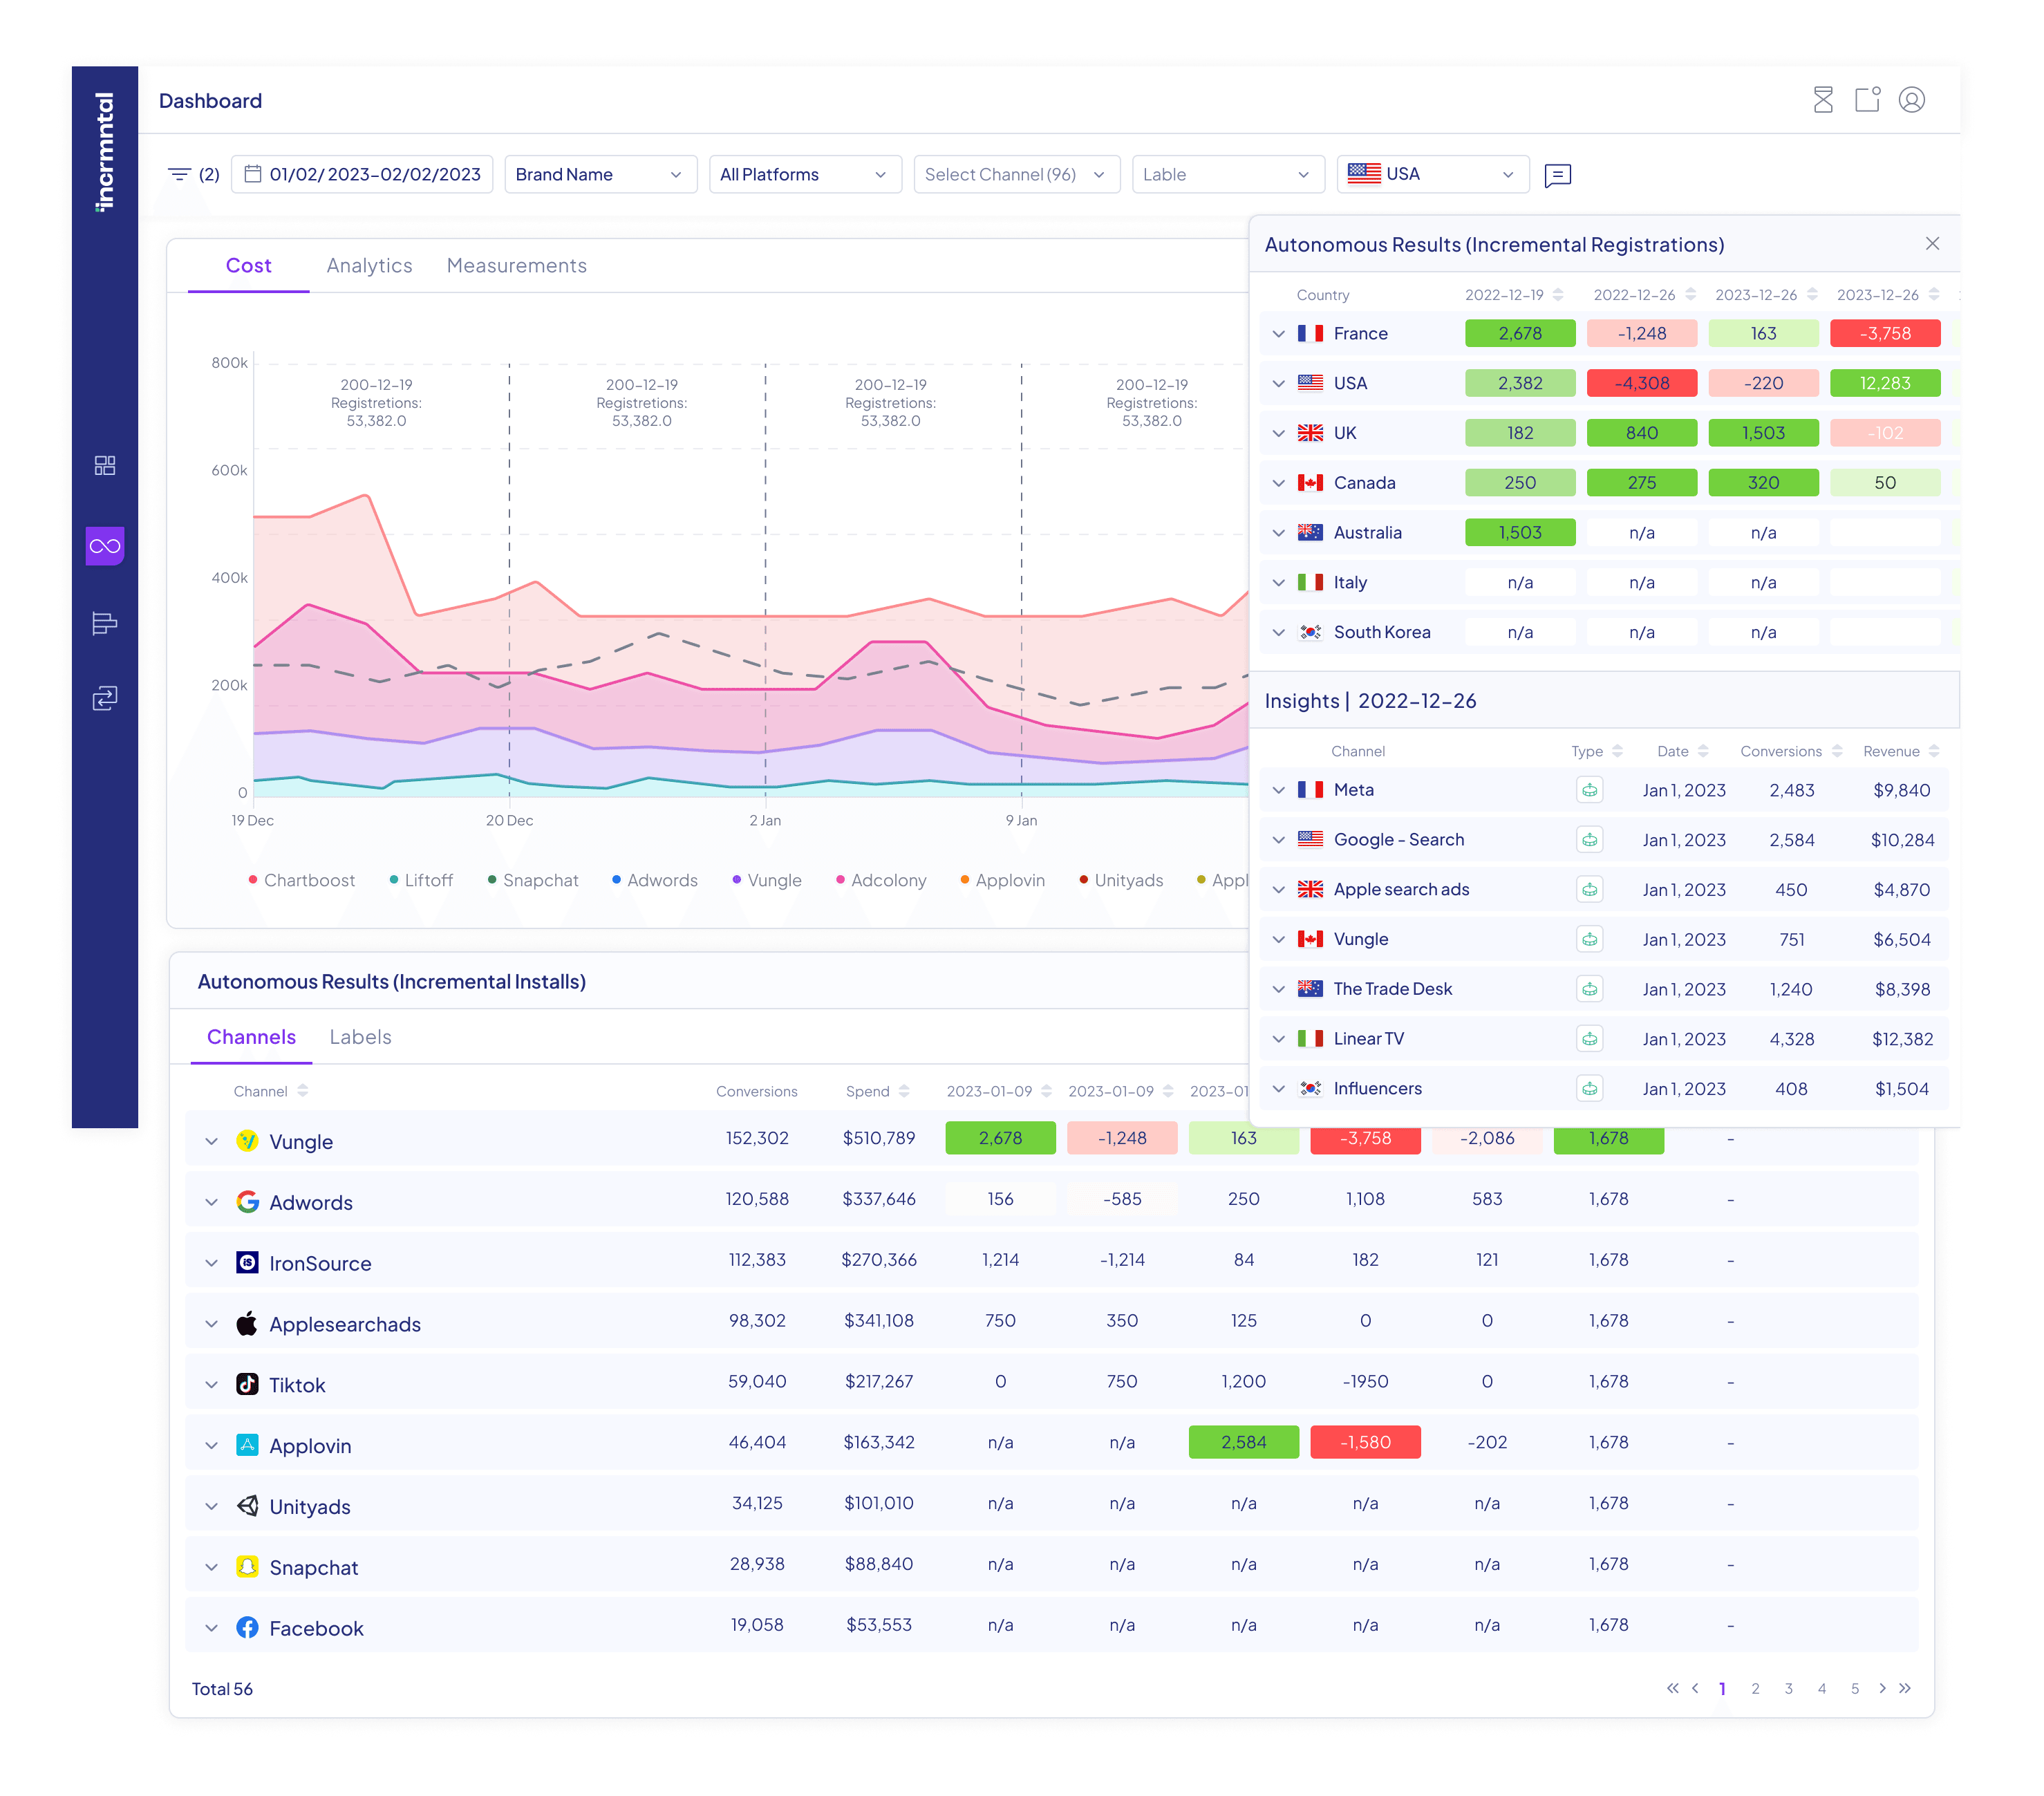Image resolution: width=2044 pixels, height=1796 pixels.
Task: Close the Autonomous Results panel
Action: (1932, 244)
